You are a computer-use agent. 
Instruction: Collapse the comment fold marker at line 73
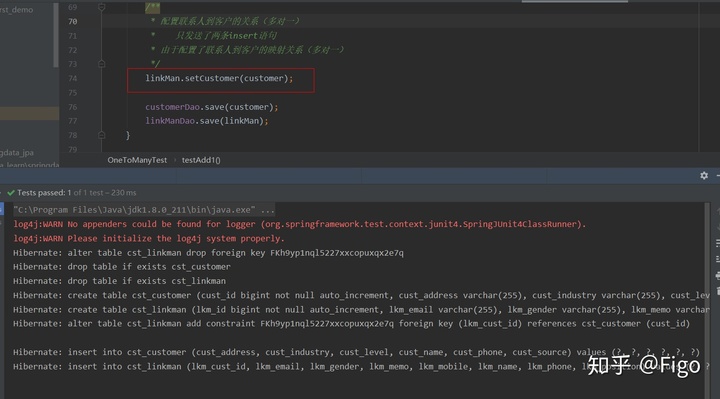coord(101,64)
